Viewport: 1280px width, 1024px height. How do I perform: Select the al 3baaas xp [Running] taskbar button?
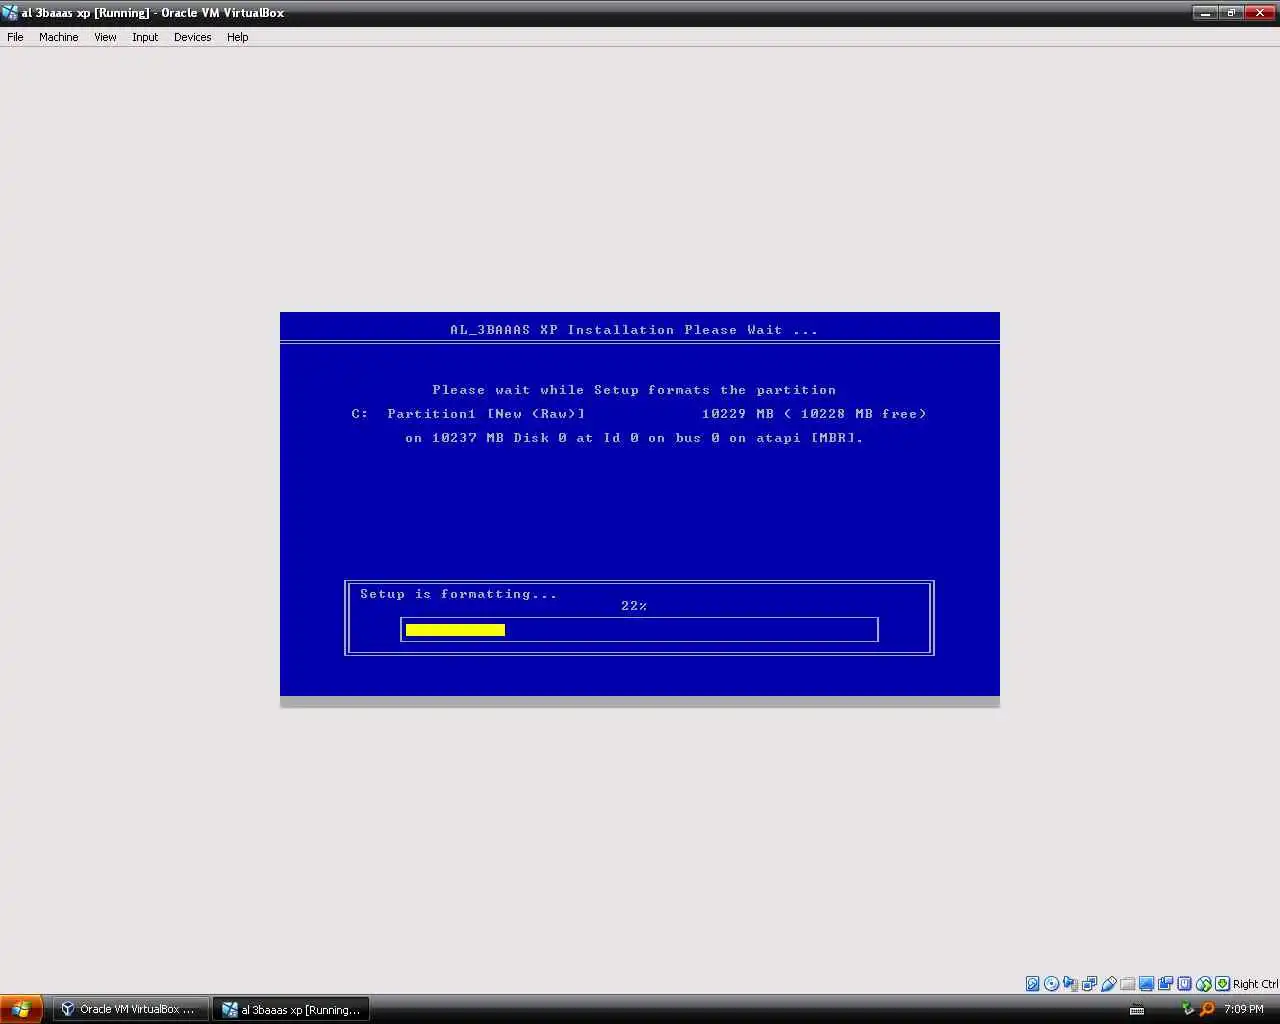[291, 1009]
